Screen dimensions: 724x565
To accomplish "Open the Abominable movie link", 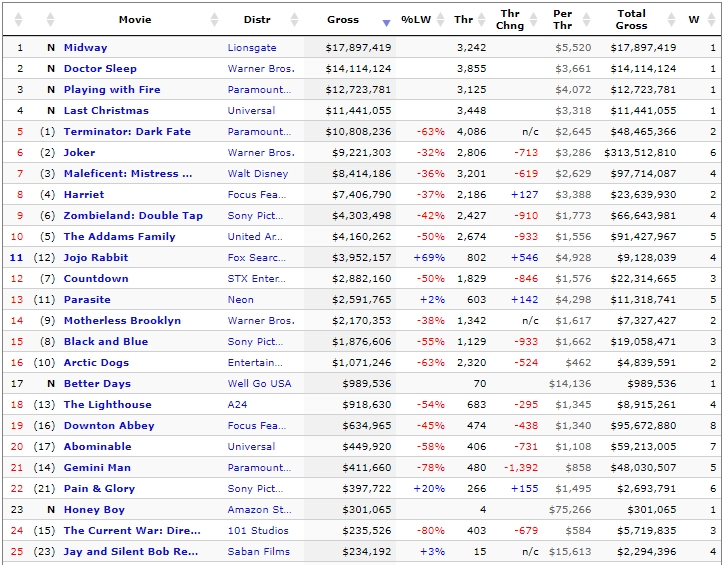I will pyautogui.click(x=97, y=446).
